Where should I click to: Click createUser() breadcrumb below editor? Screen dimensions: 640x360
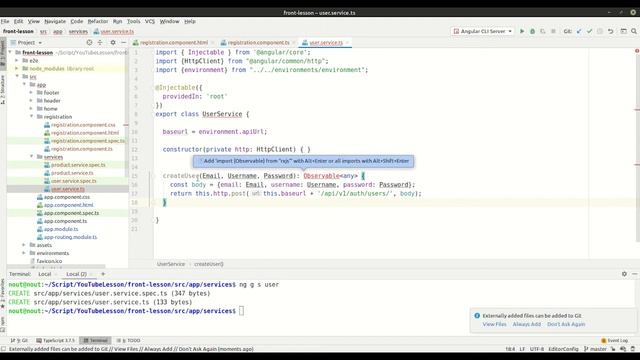pyautogui.click(x=209, y=264)
